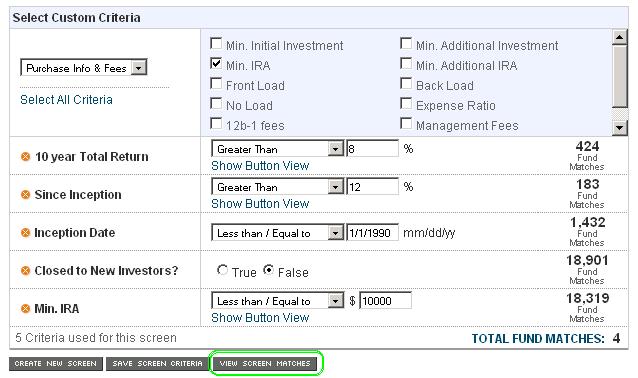Click View Screen Matches button
The width and height of the screenshot is (638, 378).
(265, 363)
